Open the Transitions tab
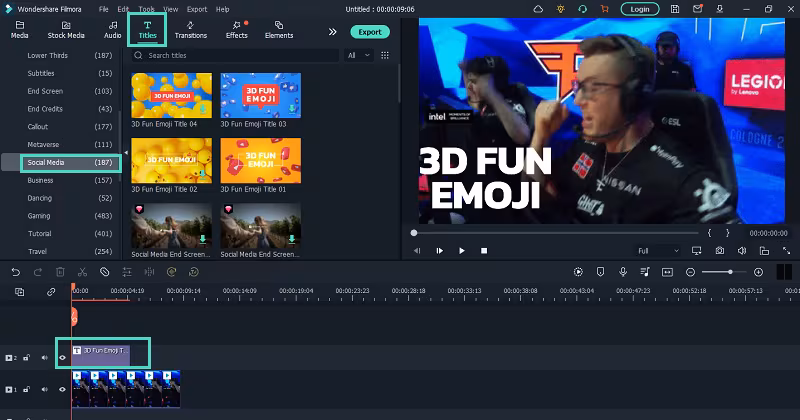 pos(190,30)
